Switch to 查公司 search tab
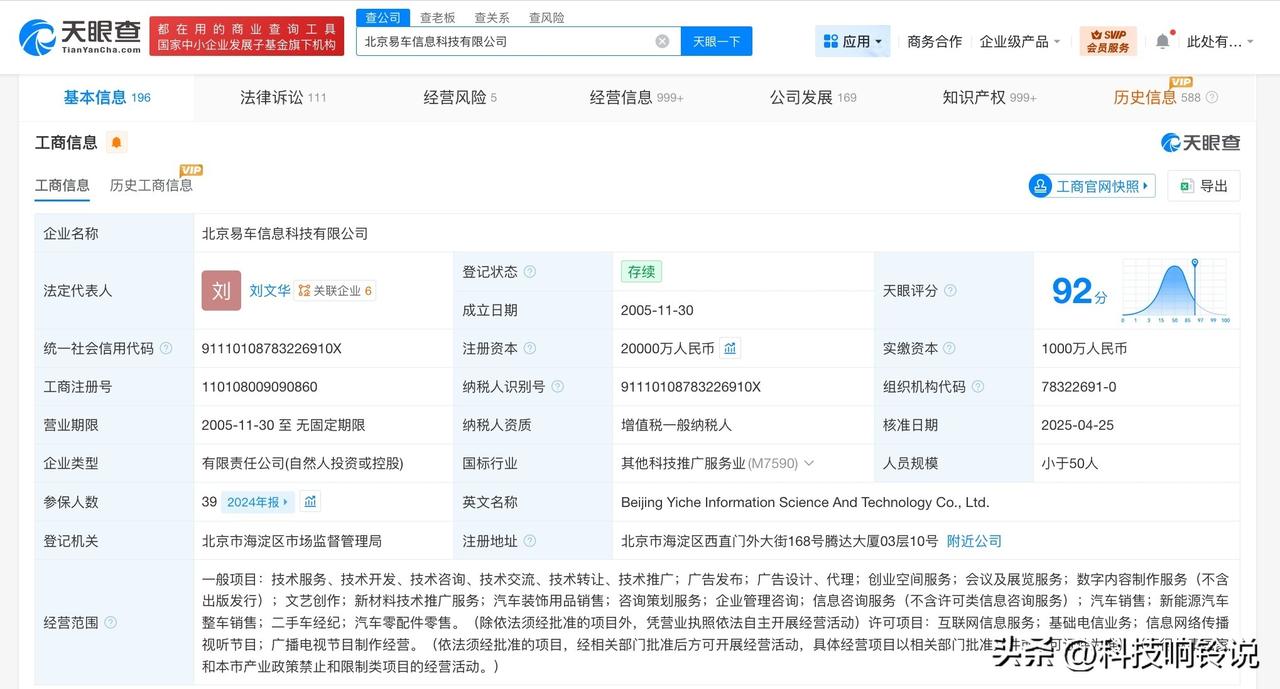Image resolution: width=1280 pixels, height=689 pixels. coord(383,18)
